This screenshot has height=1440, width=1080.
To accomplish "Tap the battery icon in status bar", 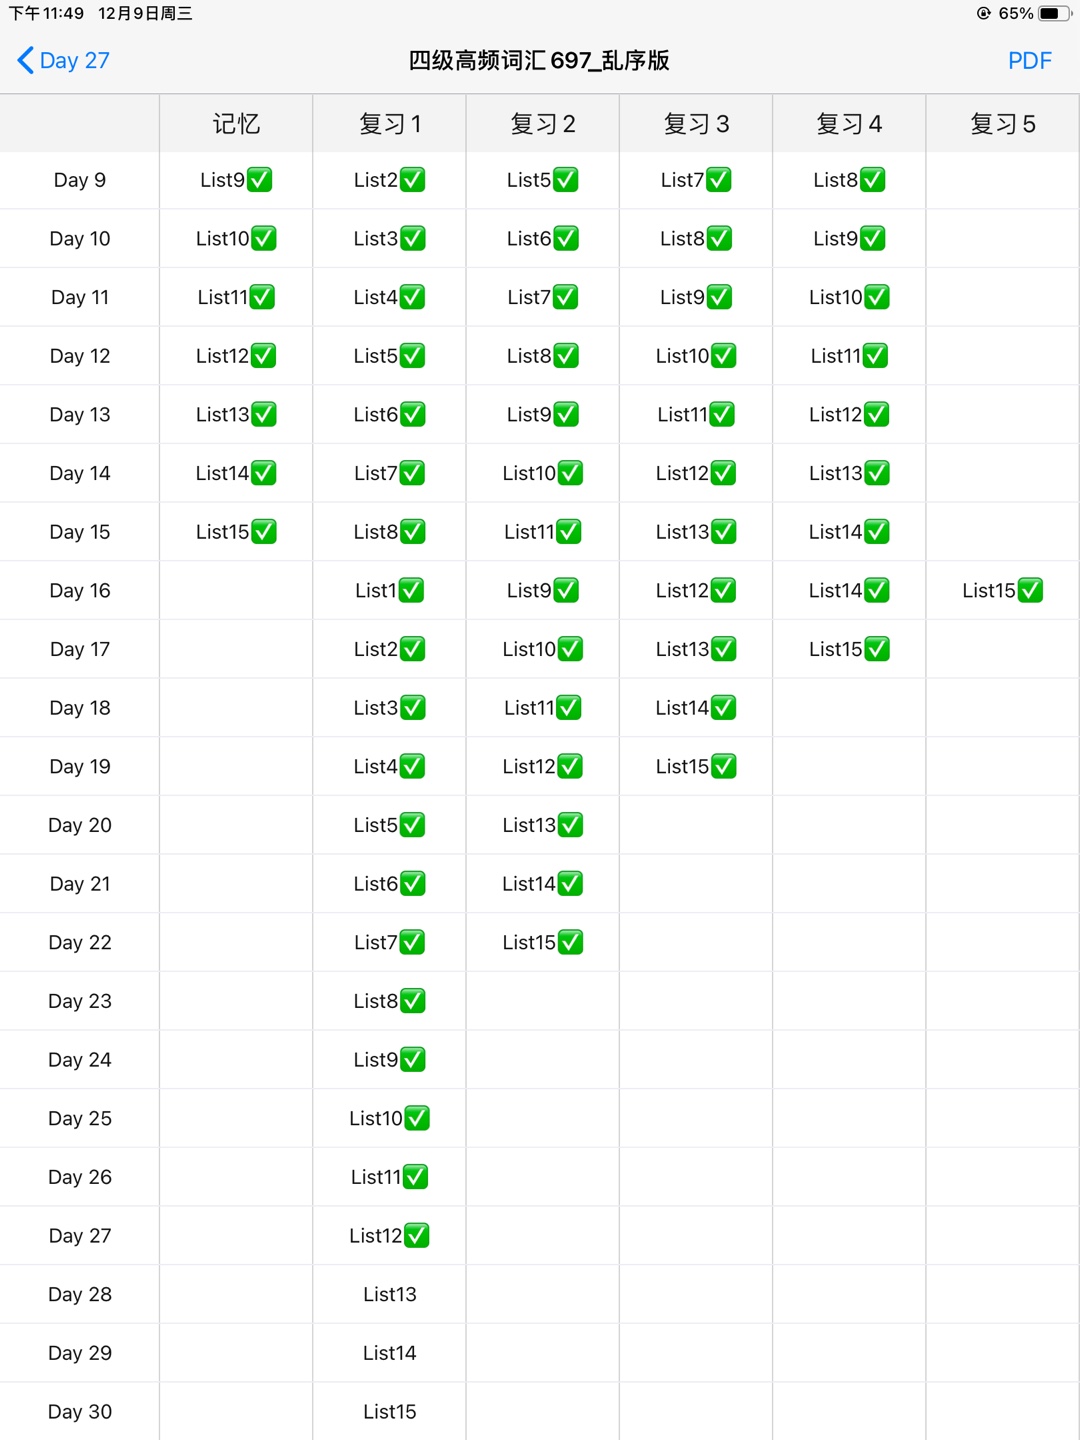I will point(1054,13).
